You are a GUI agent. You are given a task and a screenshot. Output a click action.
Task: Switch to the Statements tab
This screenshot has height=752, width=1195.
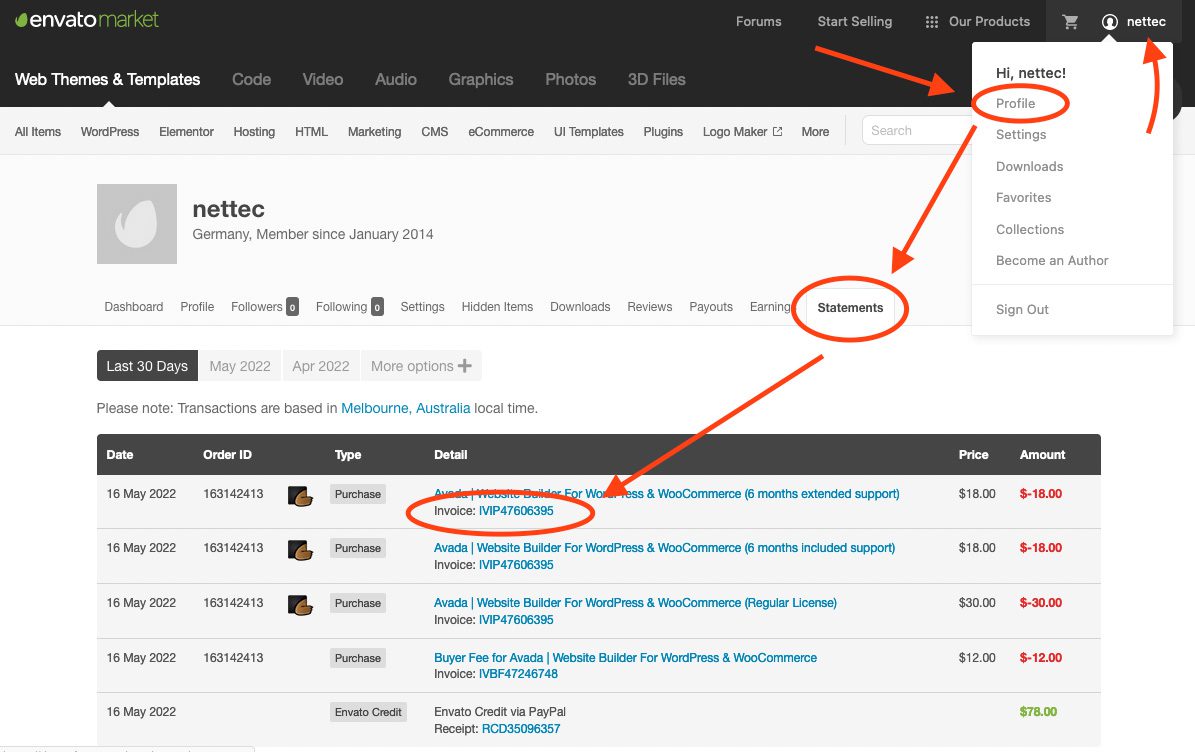850,308
